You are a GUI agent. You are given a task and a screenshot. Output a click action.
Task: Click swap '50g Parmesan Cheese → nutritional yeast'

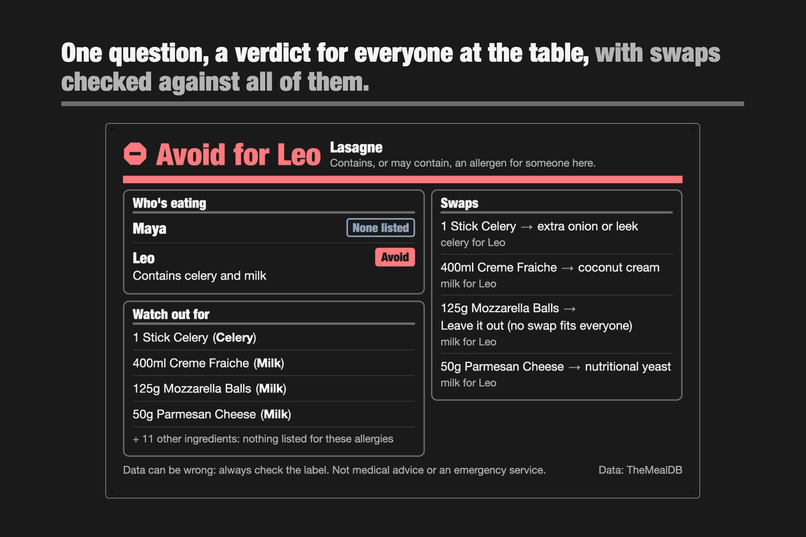(556, 366)
